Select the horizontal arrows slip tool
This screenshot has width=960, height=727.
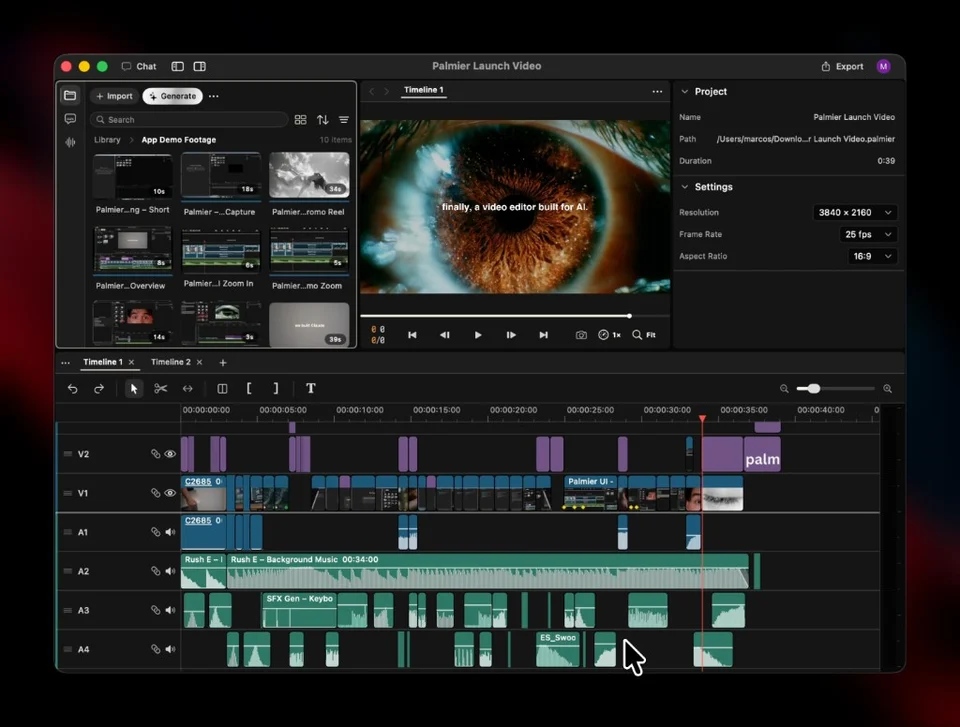(x=188, y=388)
